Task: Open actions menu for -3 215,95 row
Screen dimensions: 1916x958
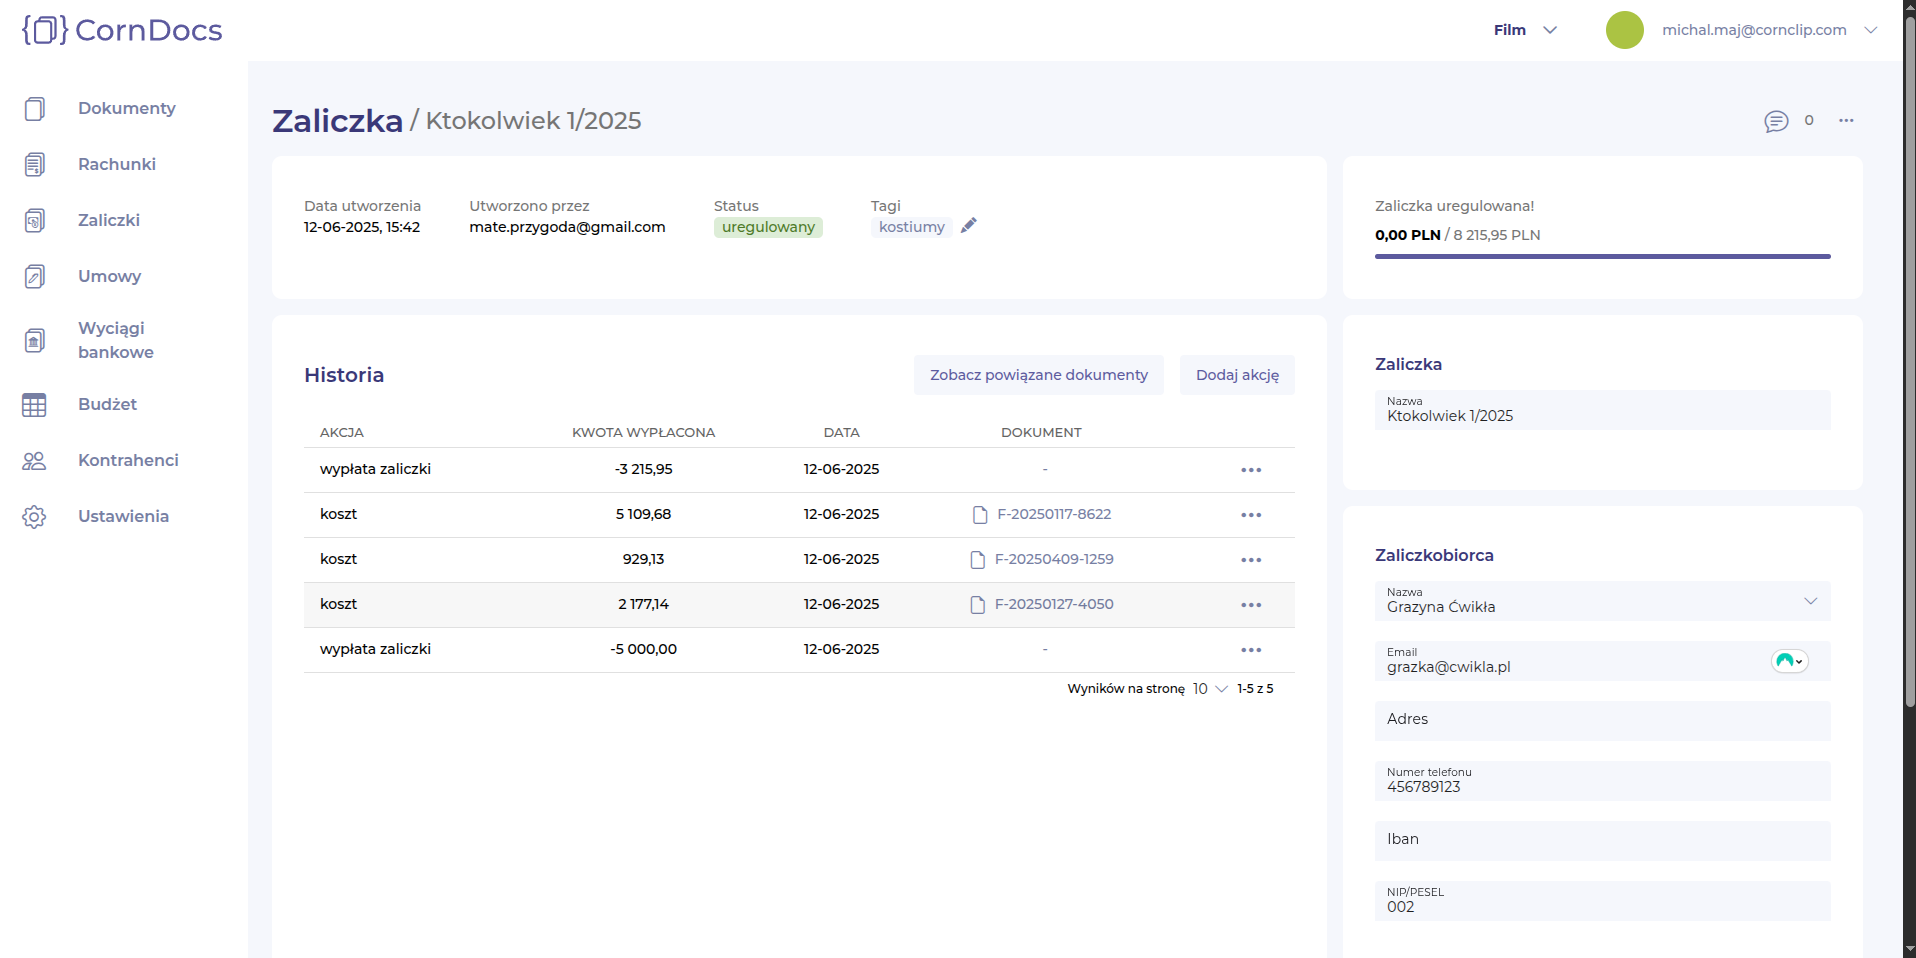Action: pyautogui.click(x=1251, y=470)
